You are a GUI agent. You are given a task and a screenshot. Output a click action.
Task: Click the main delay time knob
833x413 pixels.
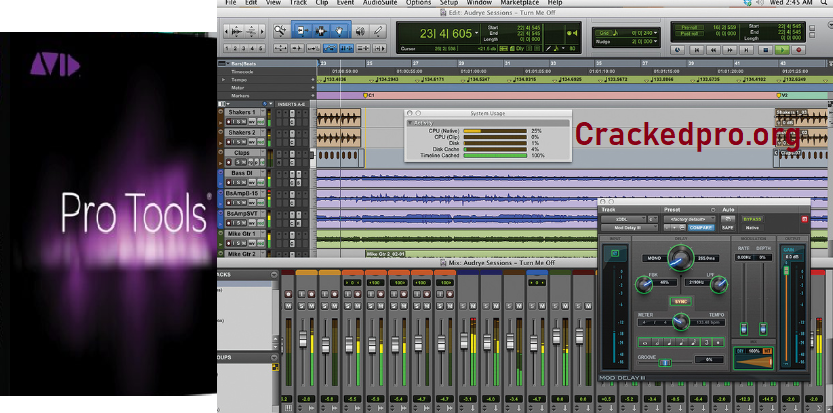point(680,257)
